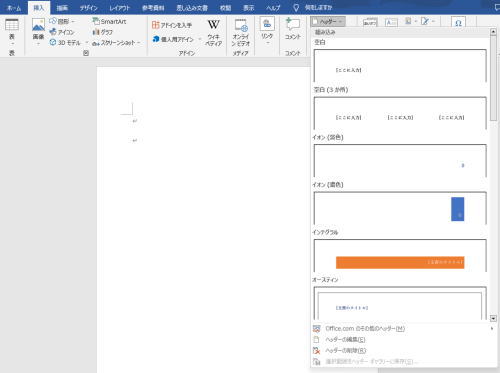Viewport: 500px width, 373px height.
Task: Select the blue イオン (濃色) header preview
Action: 400,208
